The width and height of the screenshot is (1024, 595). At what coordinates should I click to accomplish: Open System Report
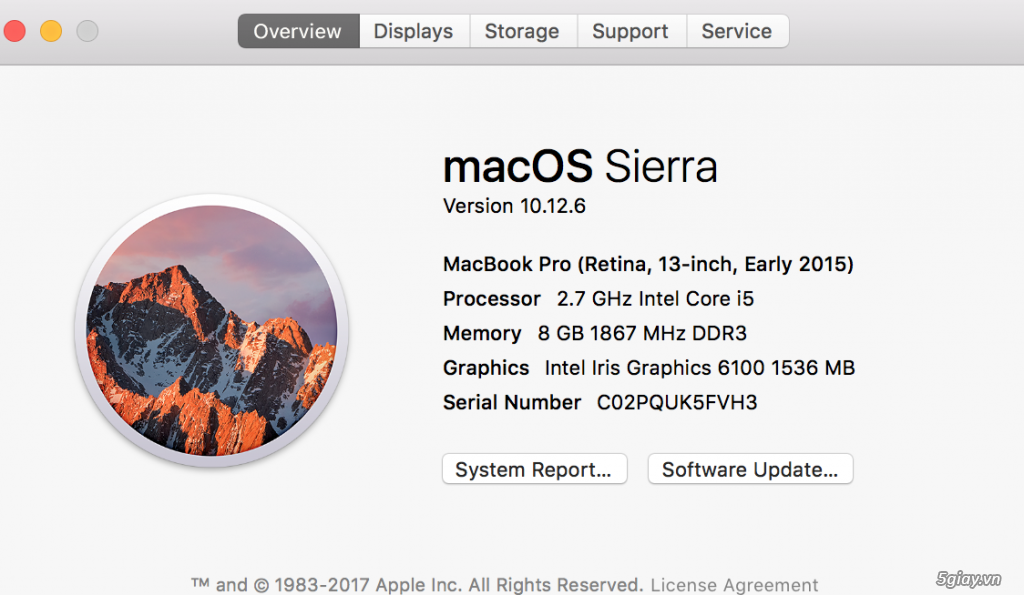pyautogui.click(x=534, y=468)
